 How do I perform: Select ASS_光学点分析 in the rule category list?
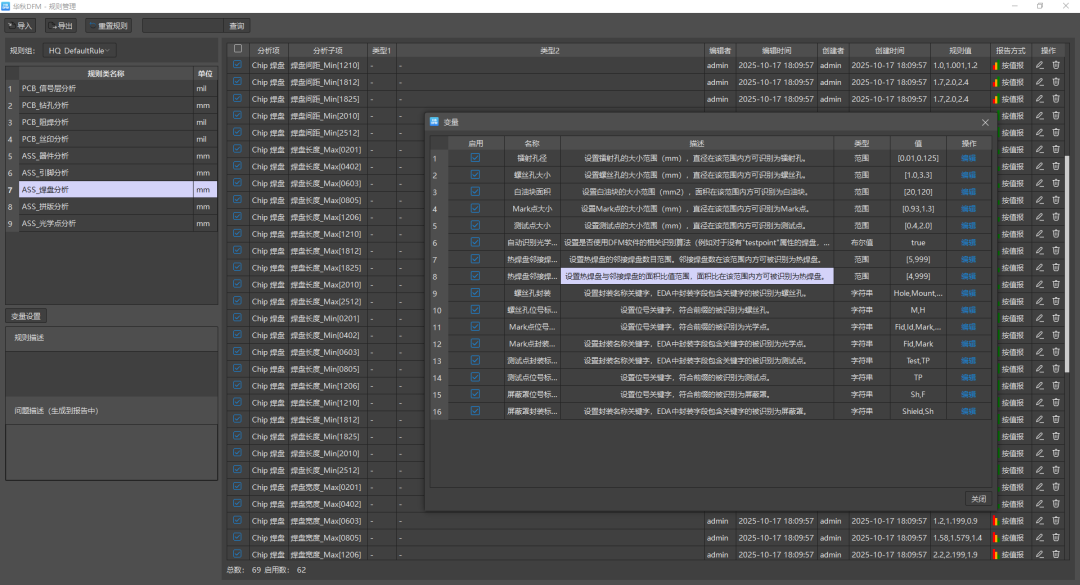point(106,223)
